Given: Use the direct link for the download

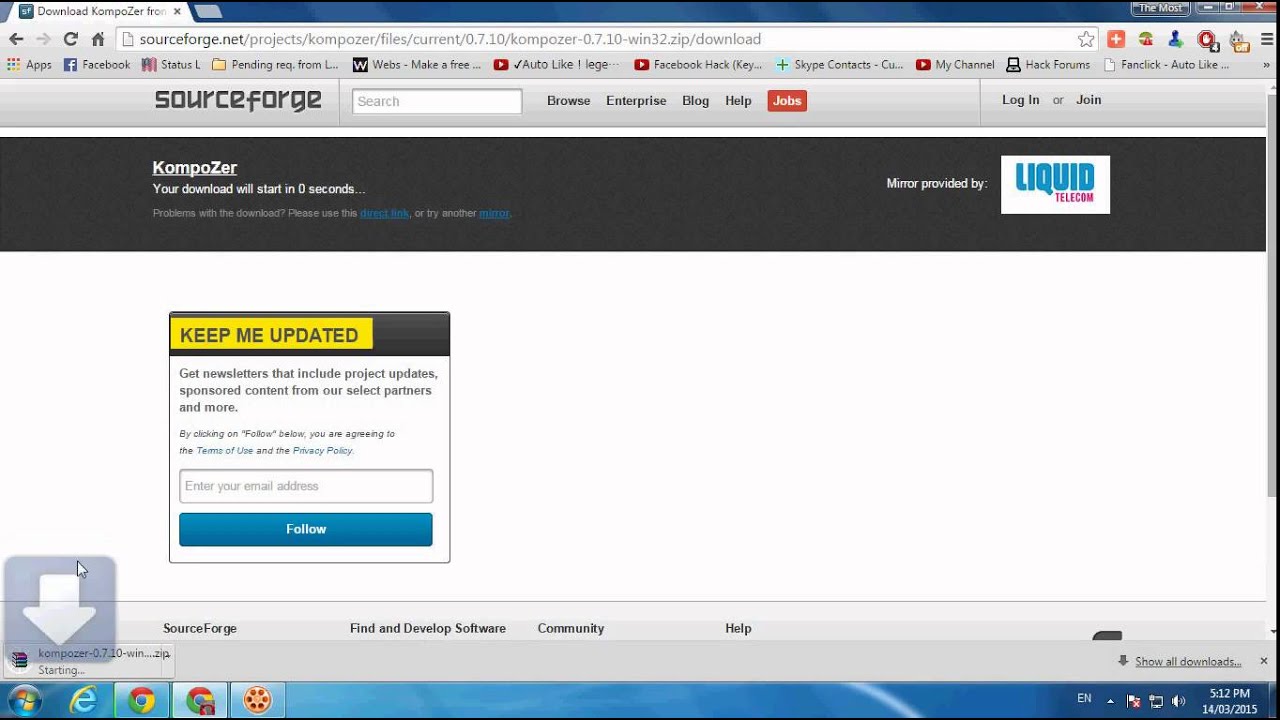Looking at the screenshot, I should tap(384, 213).
